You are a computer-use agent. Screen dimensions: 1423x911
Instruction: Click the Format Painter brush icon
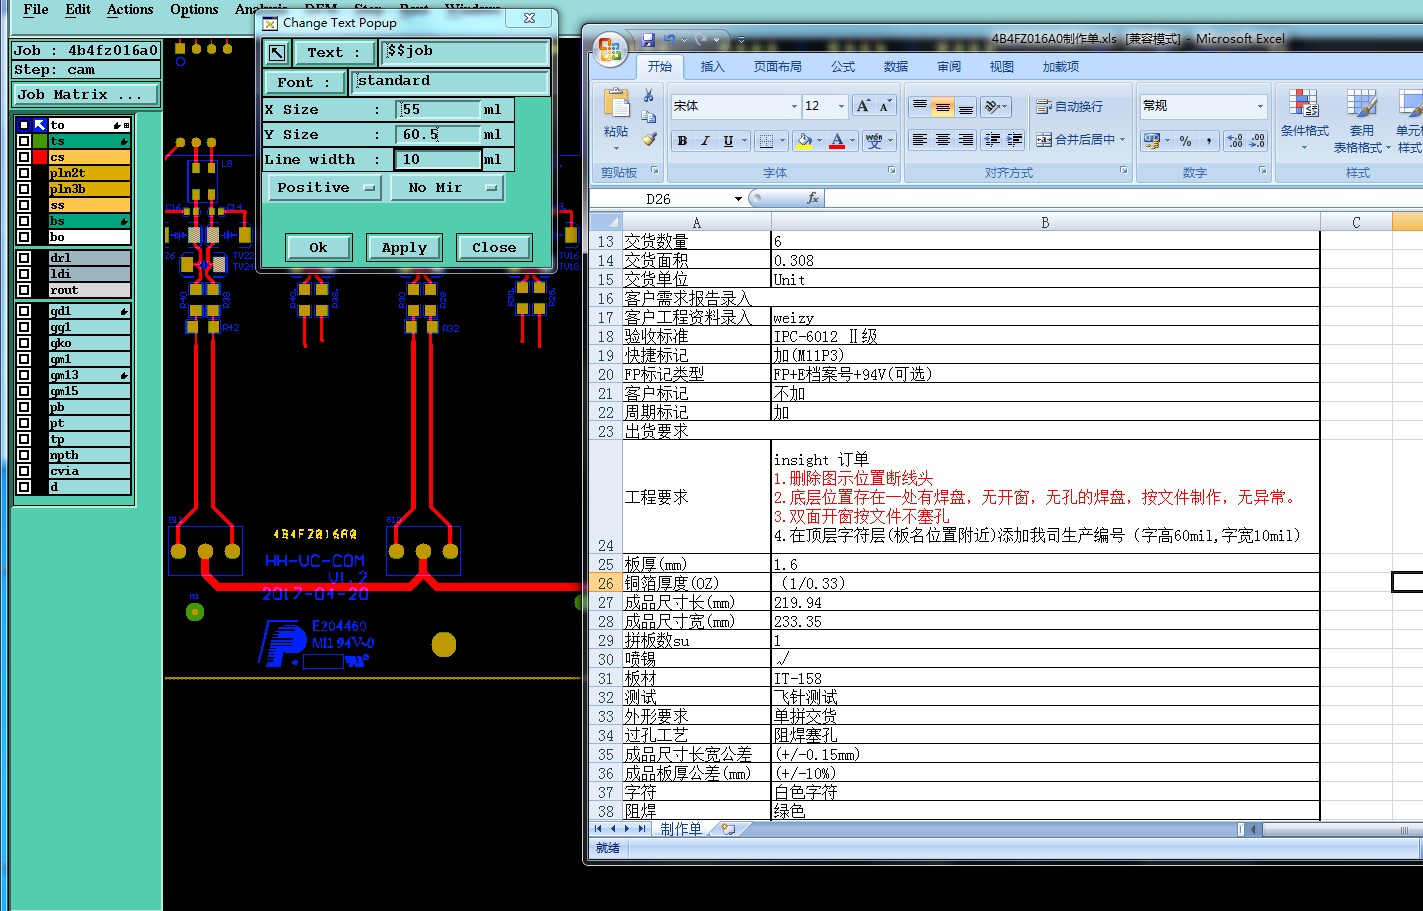pyautogui.click(x=649, y=140)
